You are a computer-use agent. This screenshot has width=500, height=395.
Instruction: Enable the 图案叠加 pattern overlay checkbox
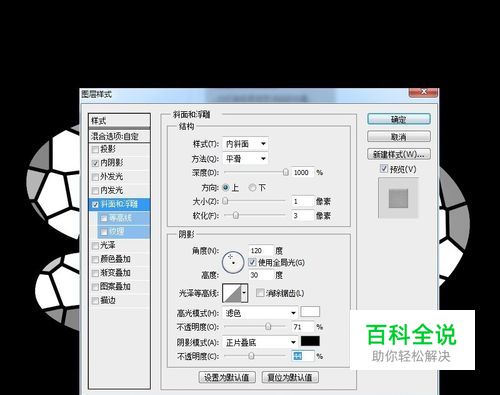pyautogui.click(x=95, y=287)
